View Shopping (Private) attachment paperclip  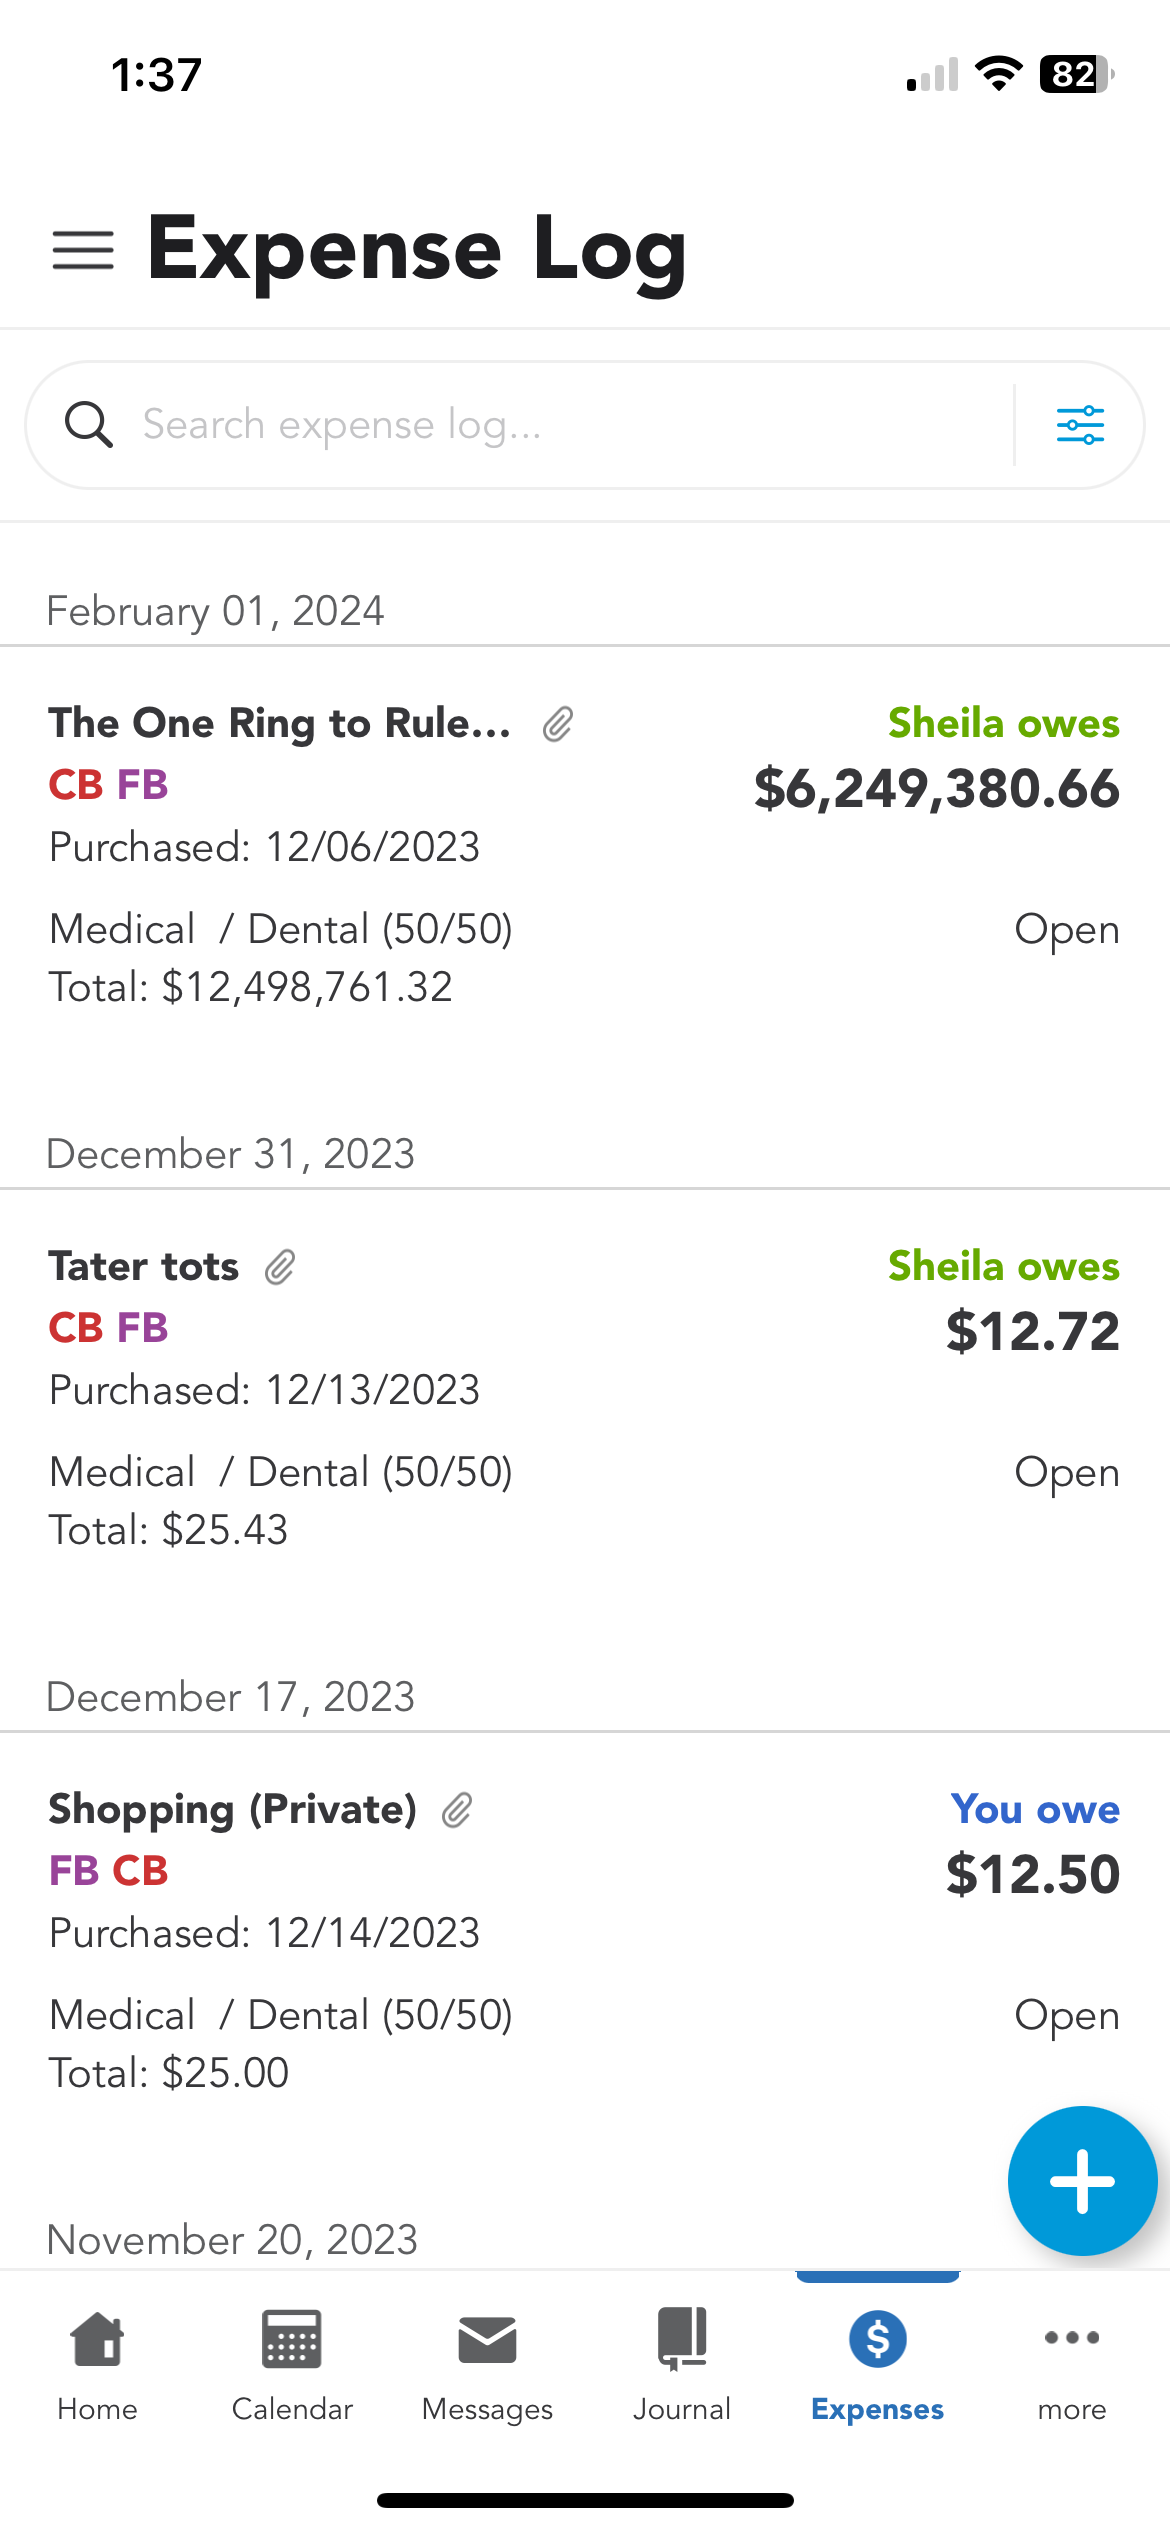(x=457, y=1810)
